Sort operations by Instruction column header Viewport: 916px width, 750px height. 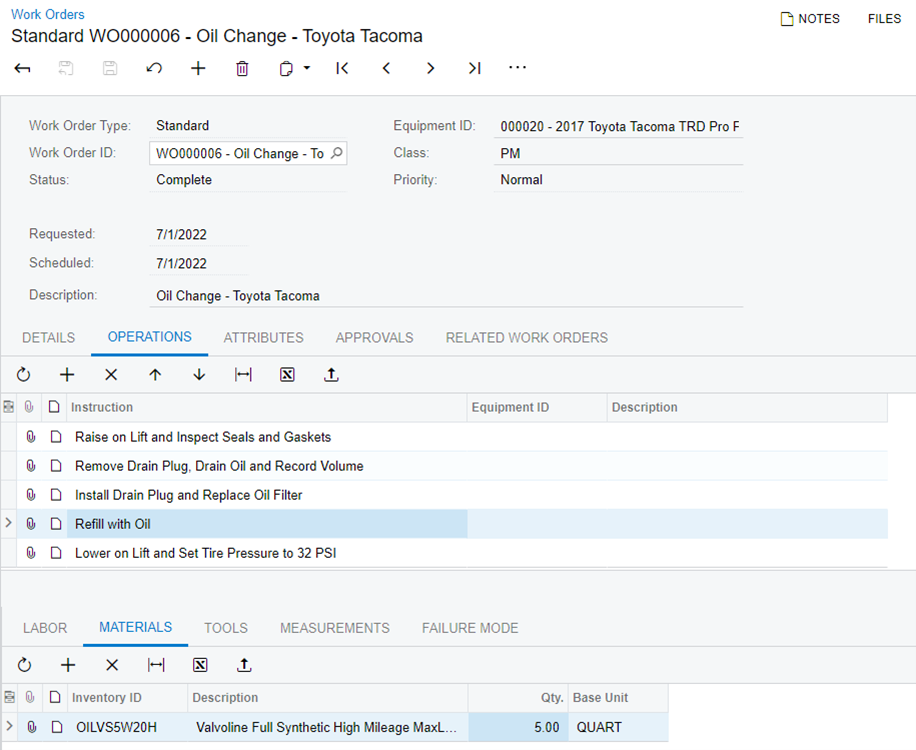[267, 407]
